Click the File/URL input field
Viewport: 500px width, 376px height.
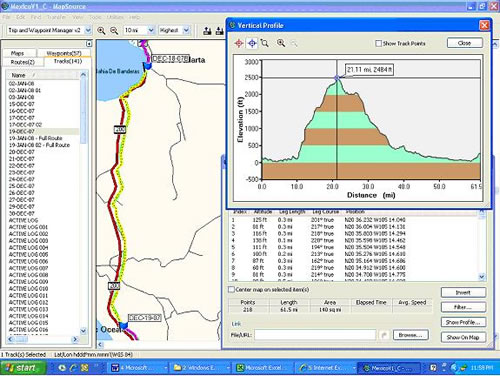pos(315,335)
